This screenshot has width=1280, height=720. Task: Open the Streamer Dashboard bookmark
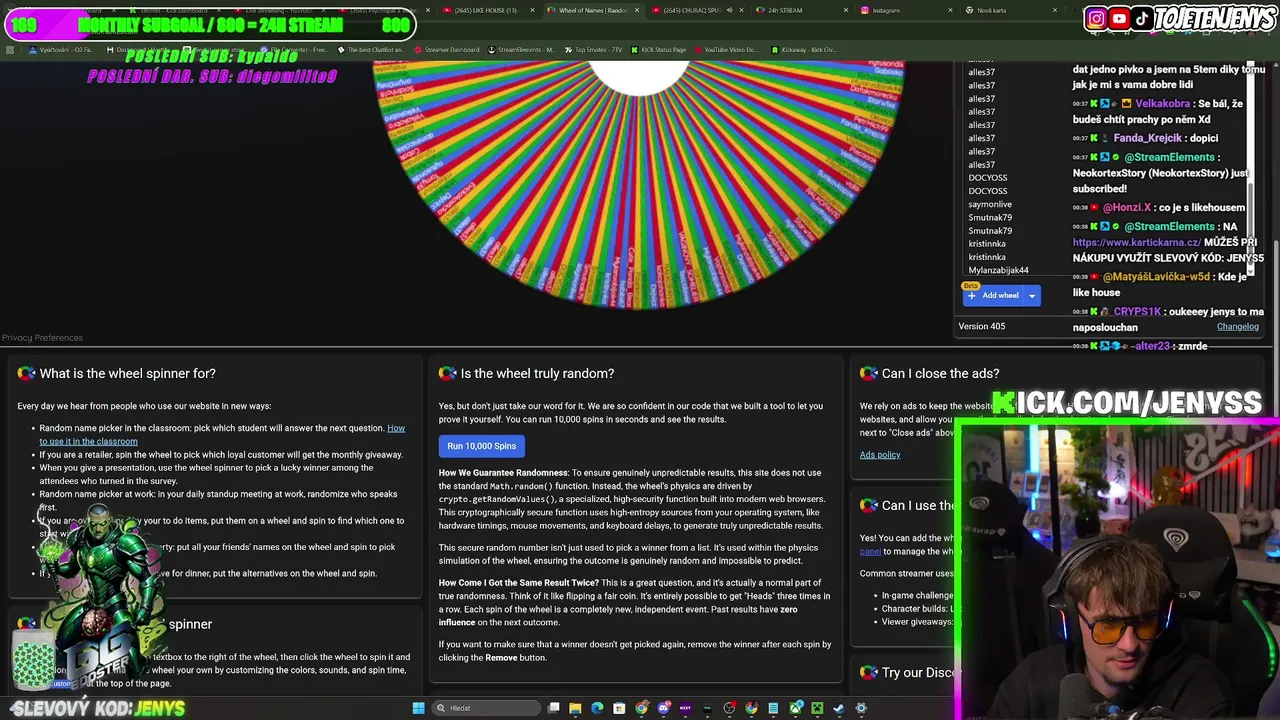446,49
